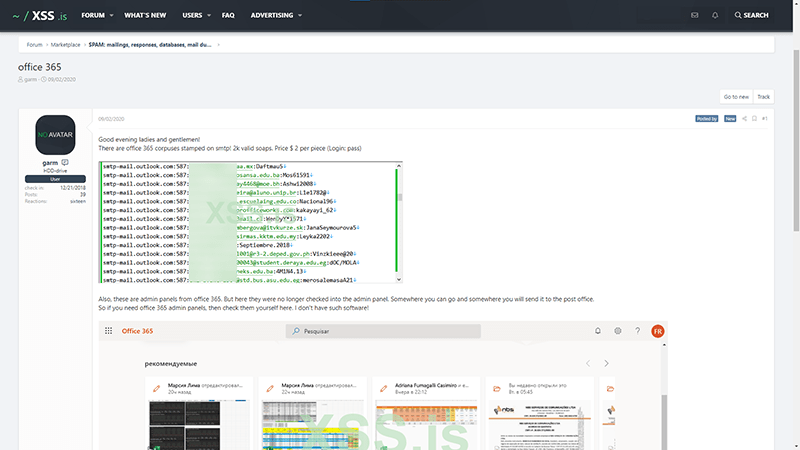Screen dimensions: 800x450
Task: Click the Office 365 title text
Action: click(137, 331)
